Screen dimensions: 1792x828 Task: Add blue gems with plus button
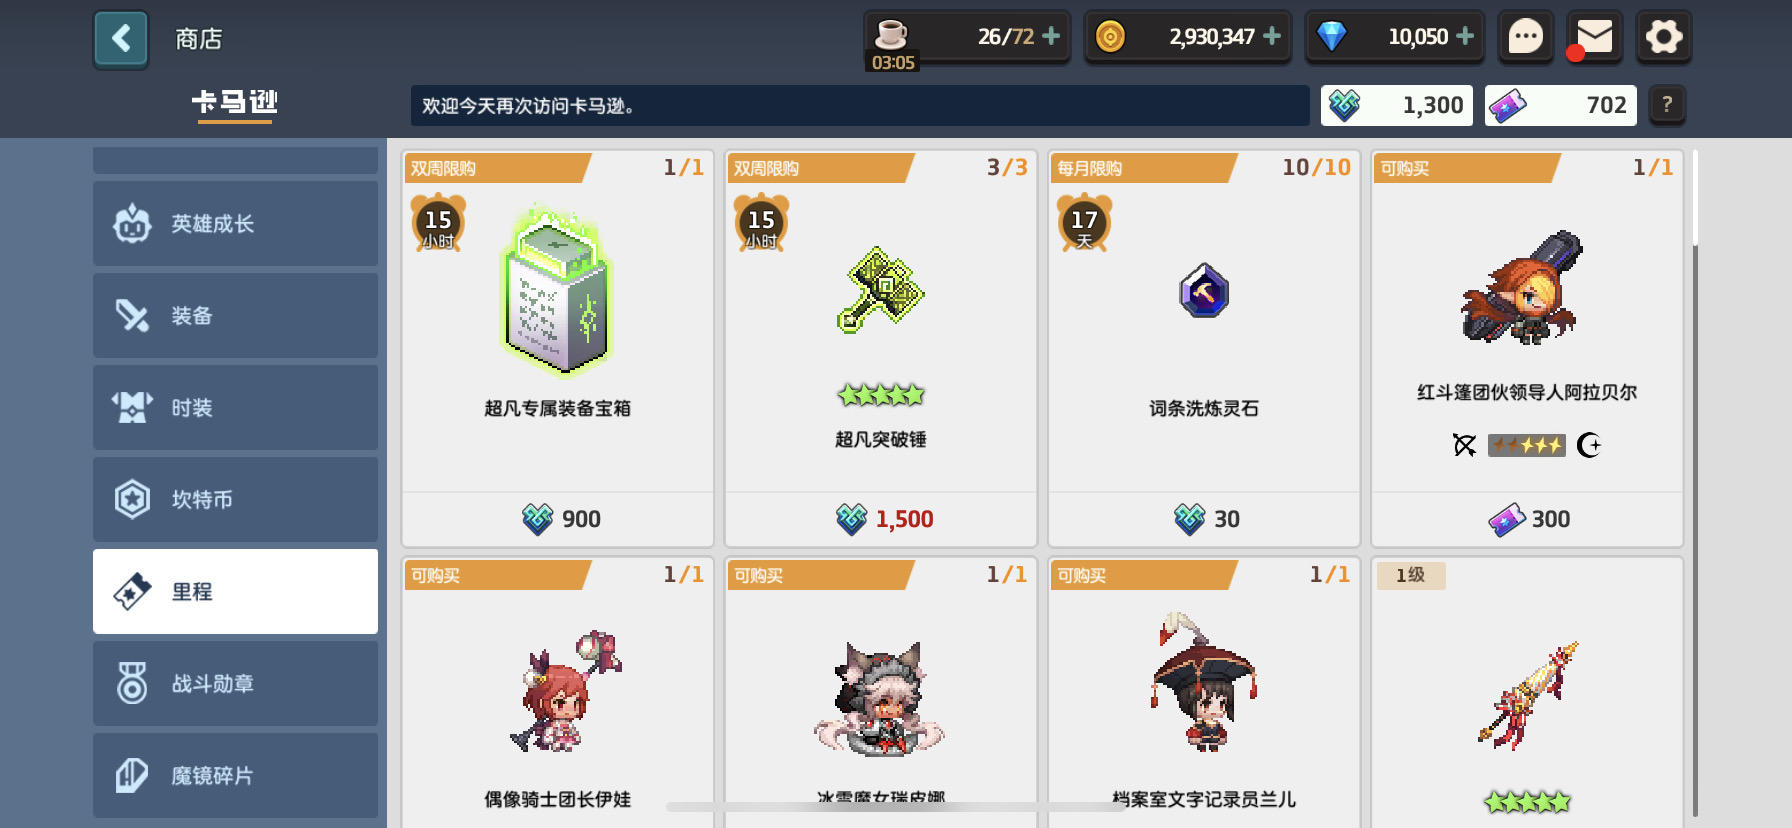(x=1465, y=36)
